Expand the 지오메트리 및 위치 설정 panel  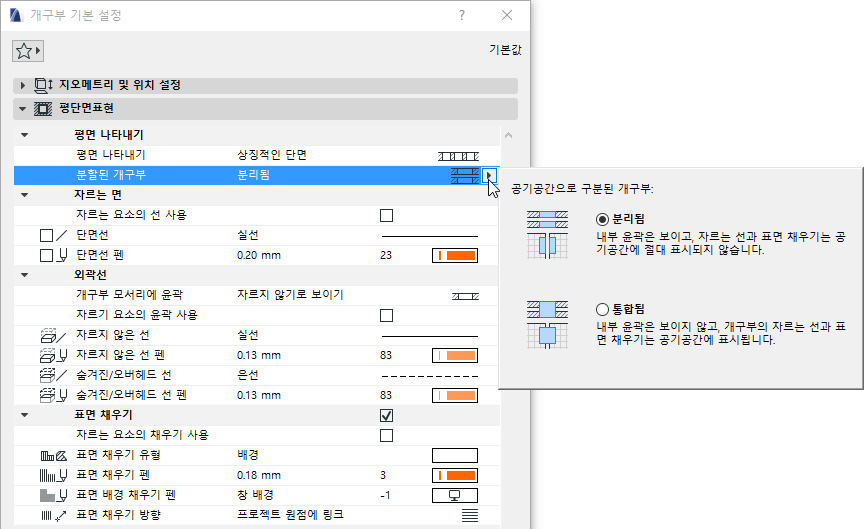coord(23,85)
